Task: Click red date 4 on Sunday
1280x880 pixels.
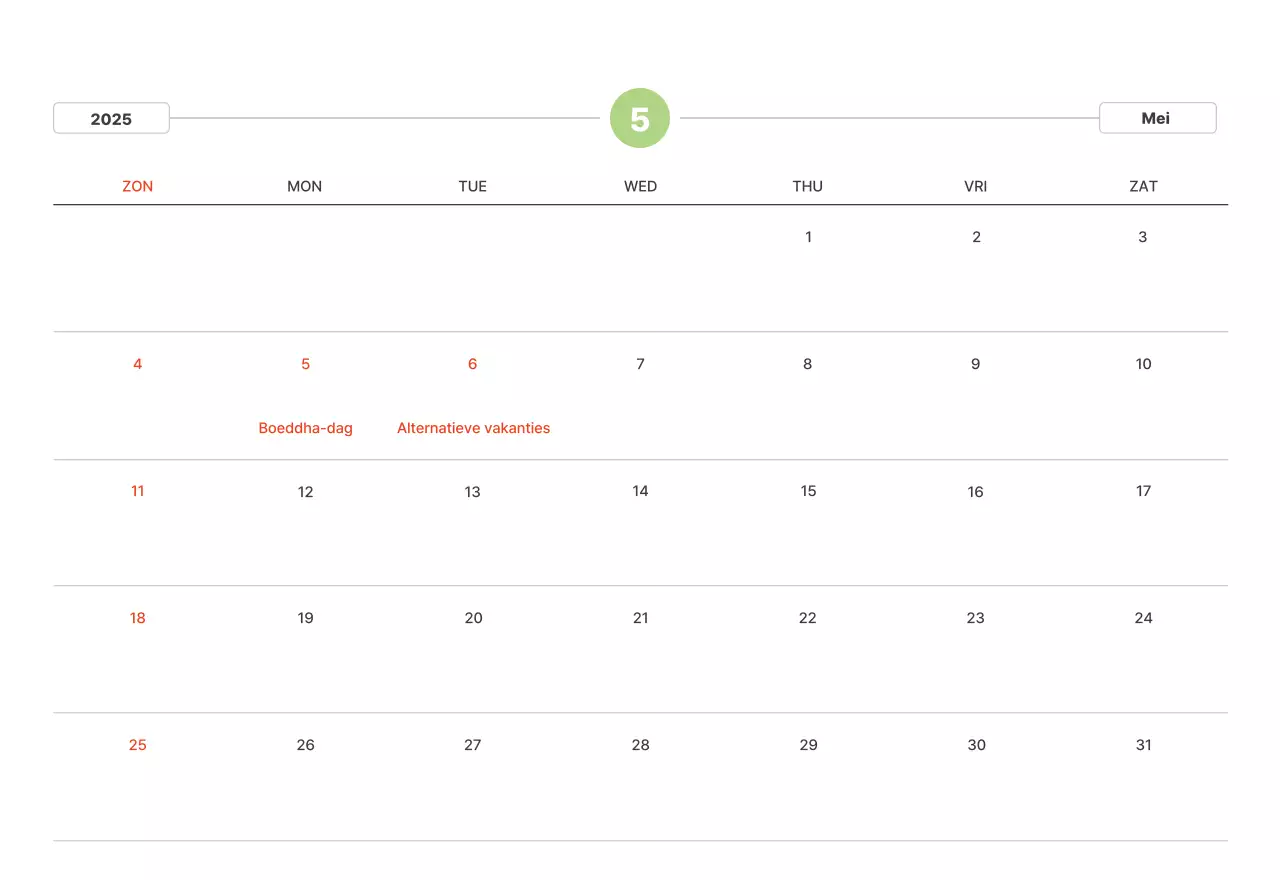Action: tap(138, 364)
